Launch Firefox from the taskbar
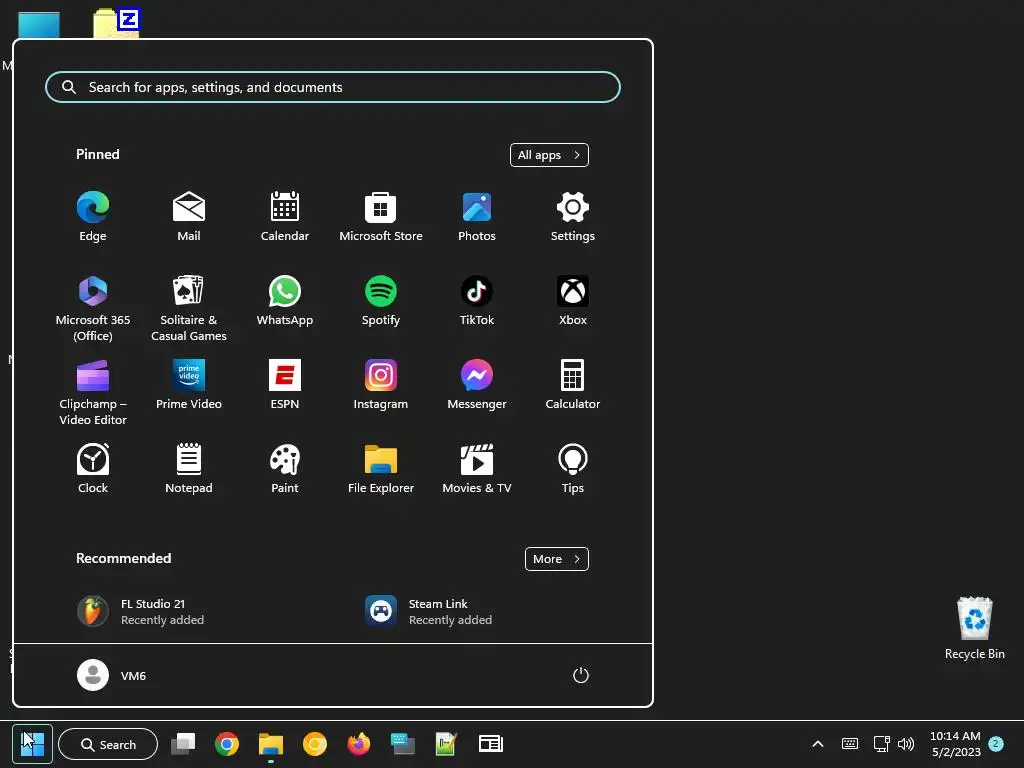 pos(359,744)
